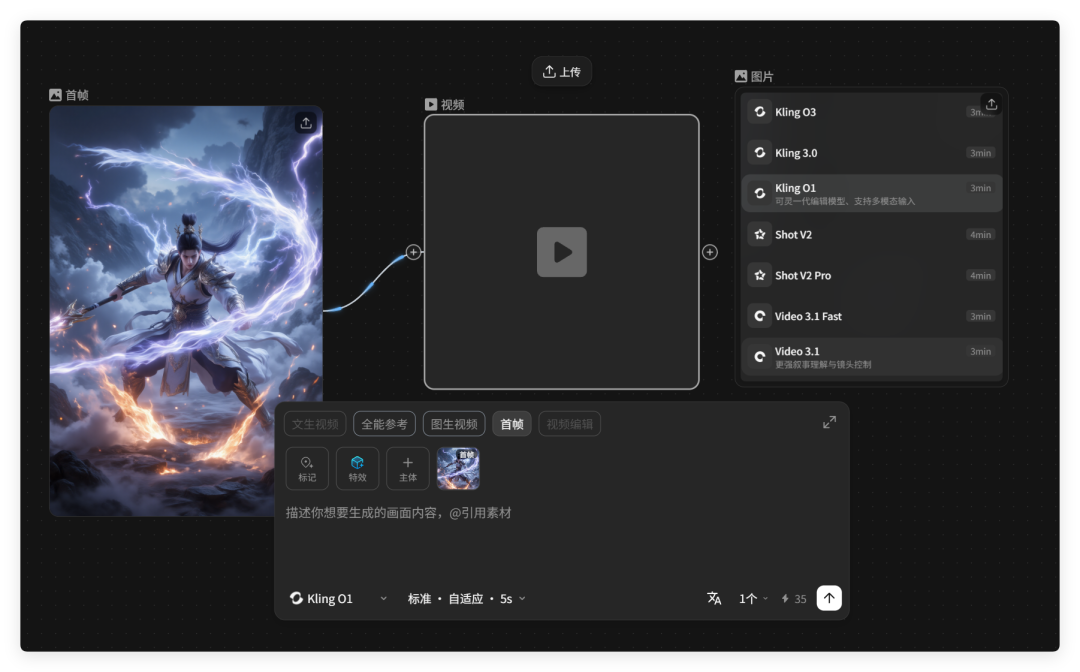Click plus connector right of video node
The image size is (1080, 672).
(710, 252)
